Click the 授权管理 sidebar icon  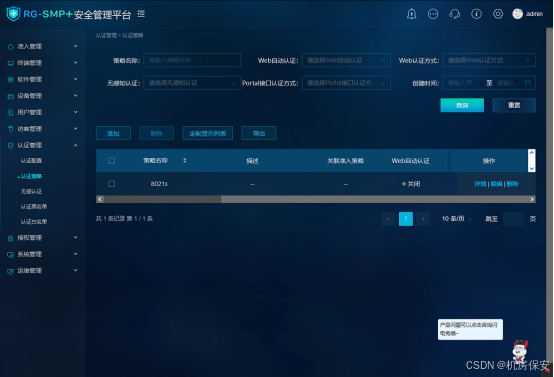pos(11,238)
